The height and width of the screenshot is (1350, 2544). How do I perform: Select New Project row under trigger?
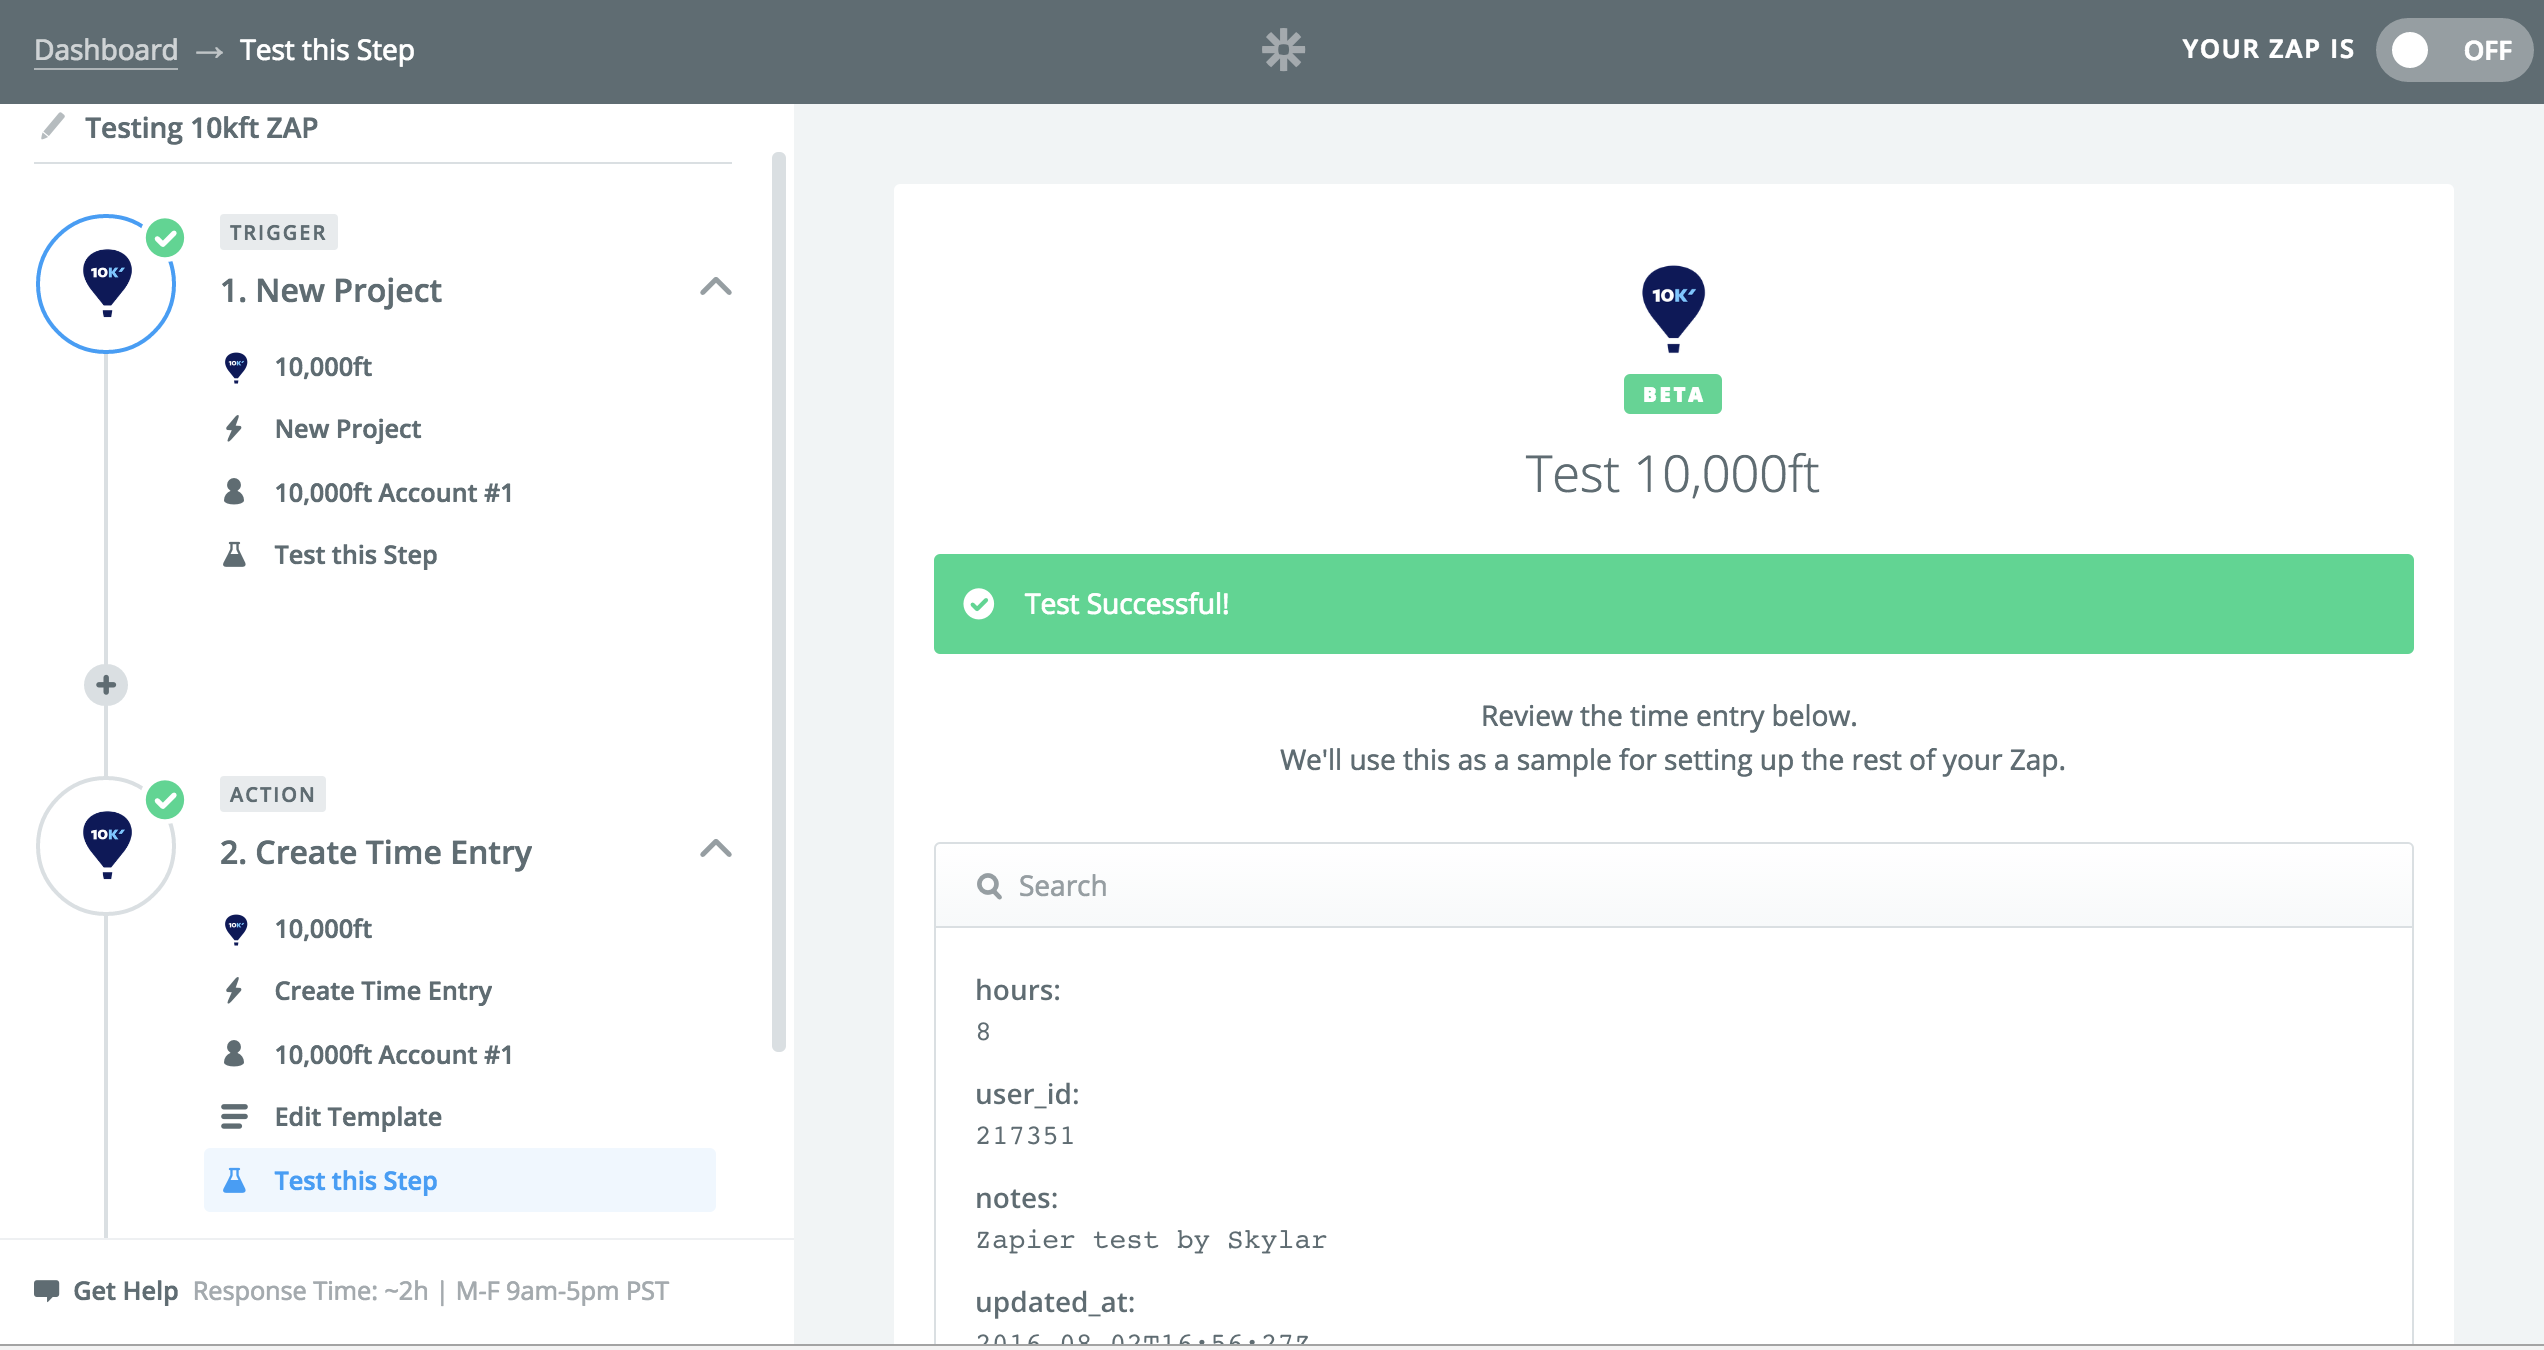point(460,429)
